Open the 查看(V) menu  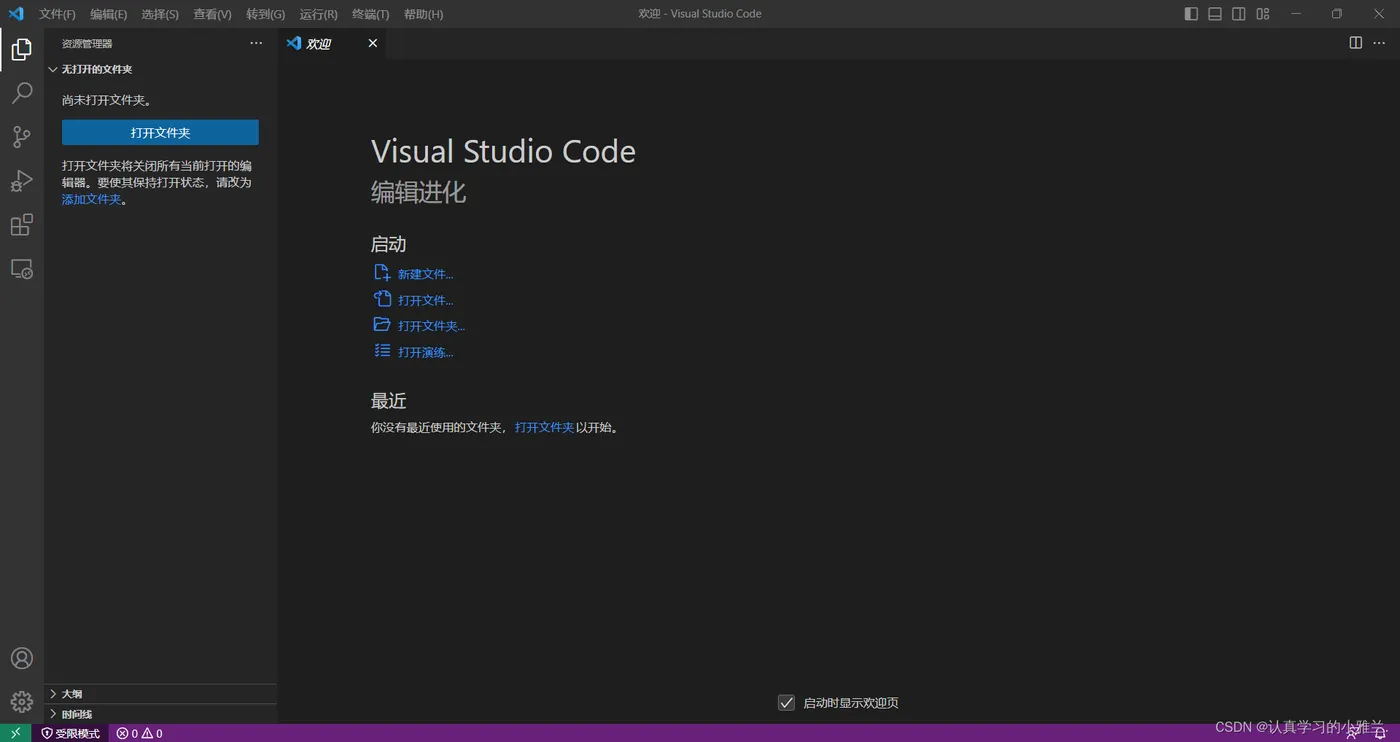point(212,14)
